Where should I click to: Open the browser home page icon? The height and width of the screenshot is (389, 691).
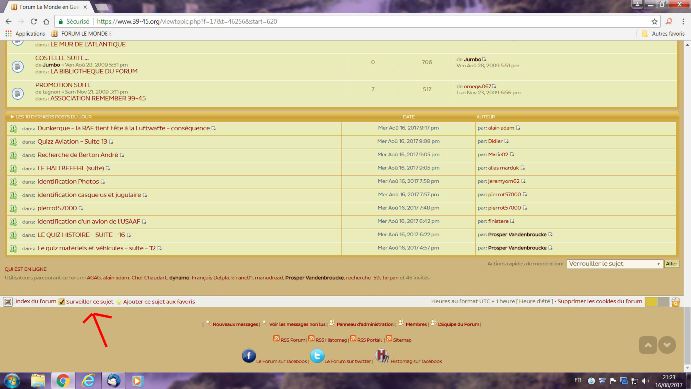tap(46, 21)
